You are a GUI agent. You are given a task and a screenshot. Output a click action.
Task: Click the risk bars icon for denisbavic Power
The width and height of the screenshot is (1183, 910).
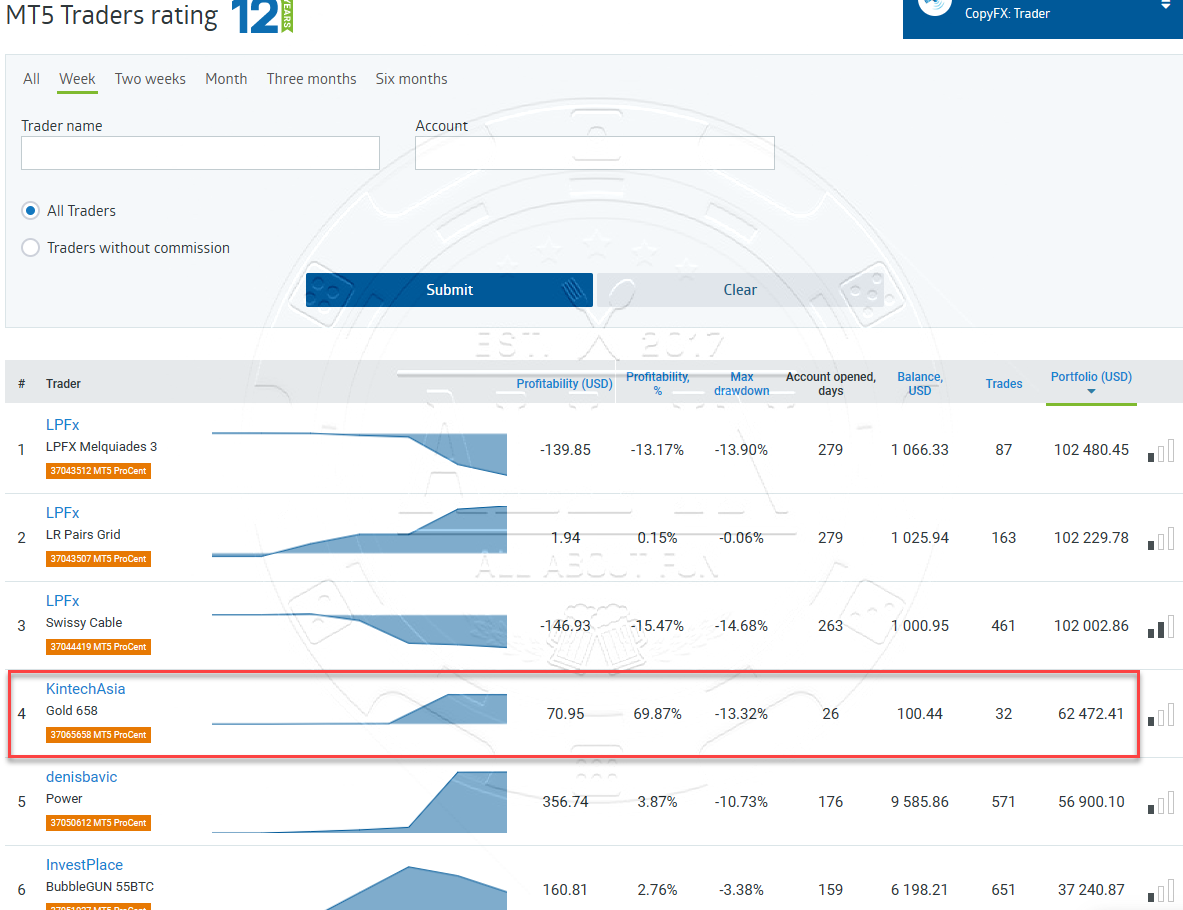1160,803
